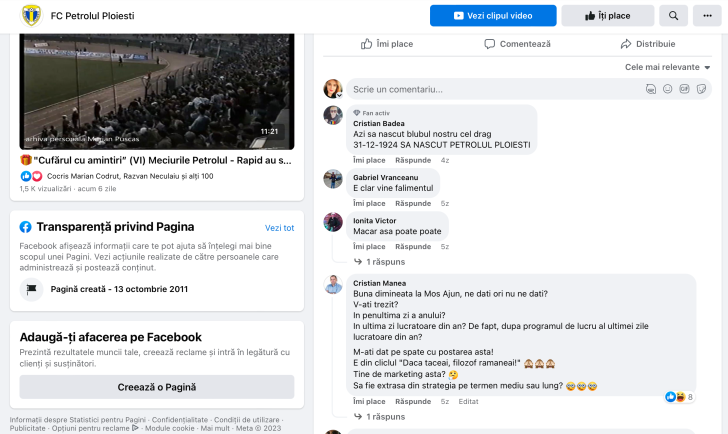728x434 pixels.
Task: Like Gabriel Vranceanu's comment
Action: 369,203
